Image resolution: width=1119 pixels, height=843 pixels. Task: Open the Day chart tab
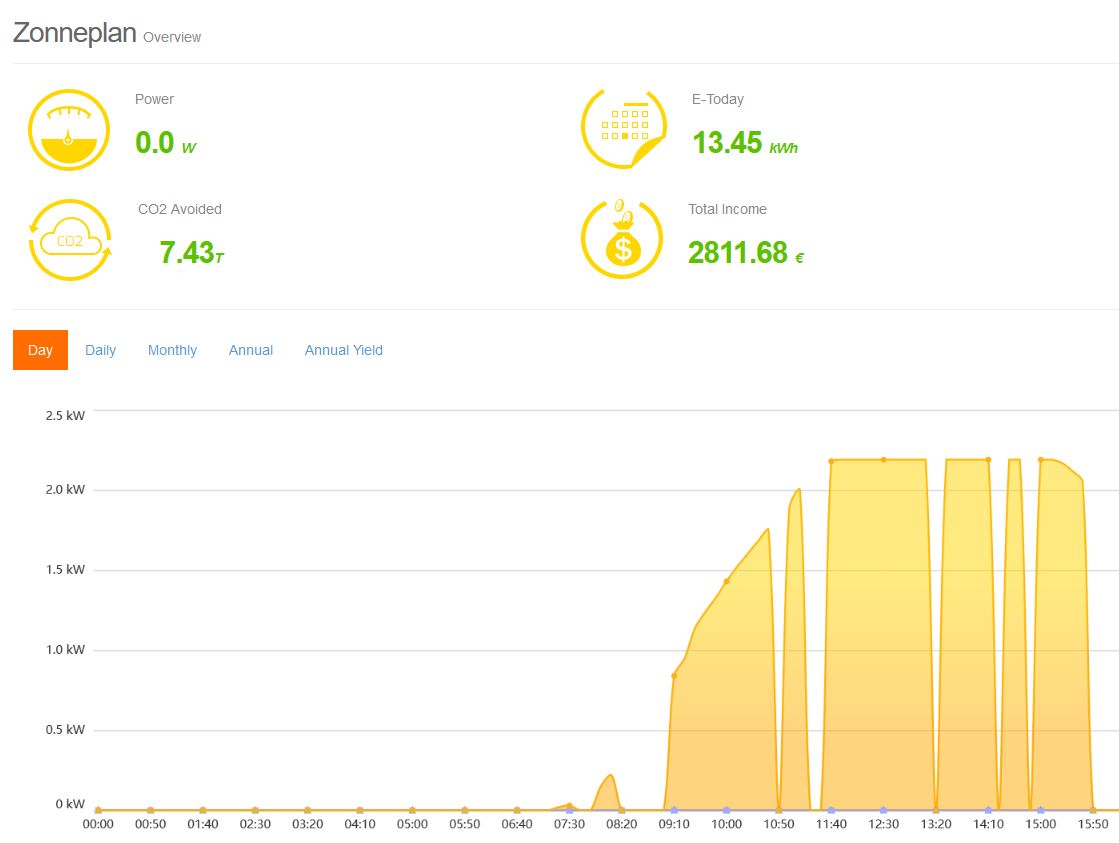tap(40, 350)
